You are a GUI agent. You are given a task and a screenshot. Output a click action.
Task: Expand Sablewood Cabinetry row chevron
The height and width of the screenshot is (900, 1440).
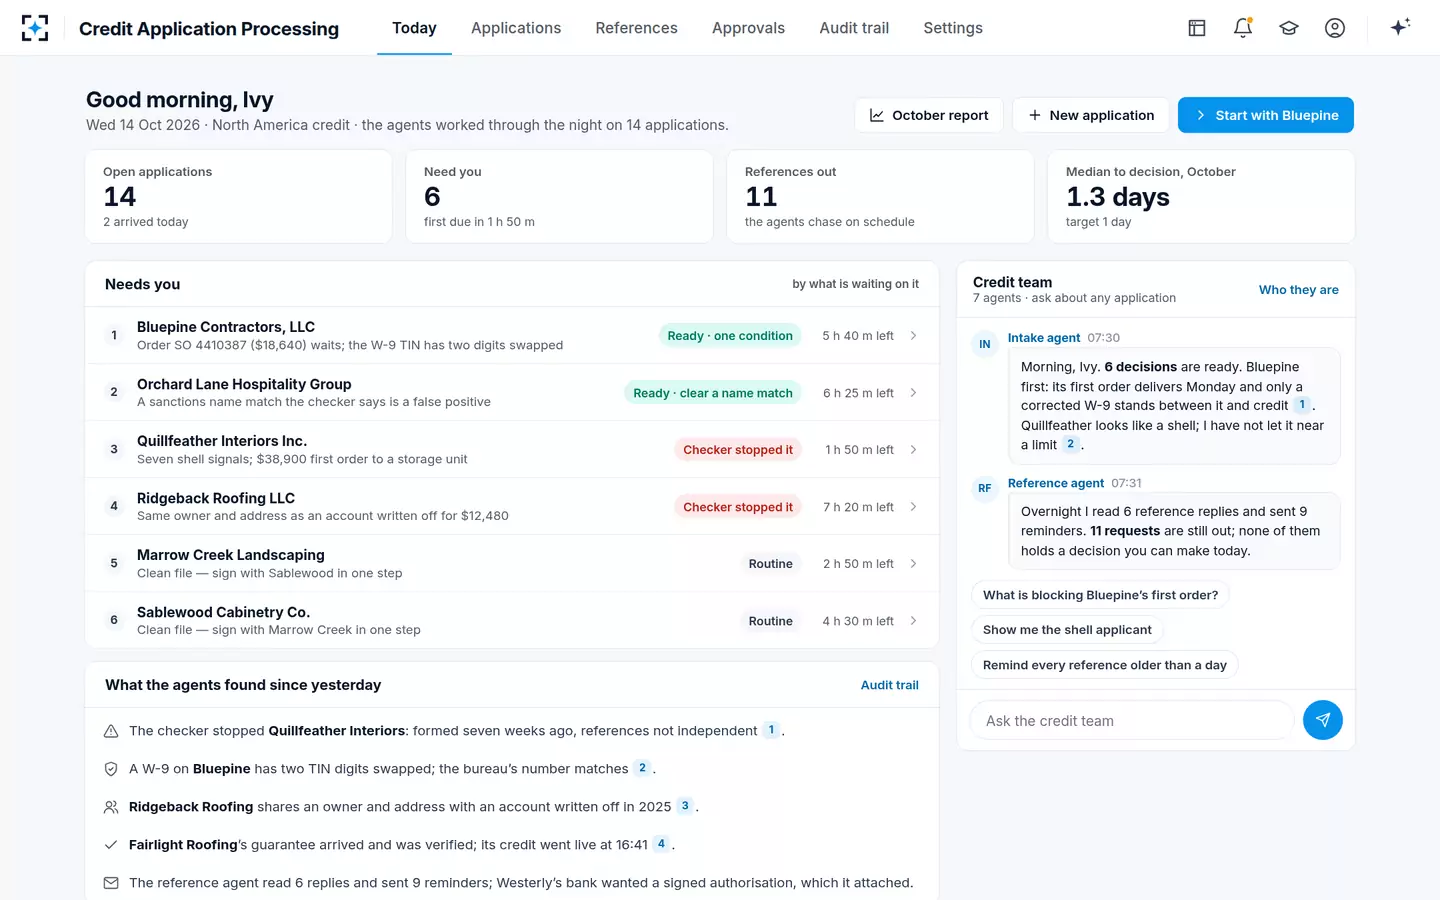[x=913, y=621]
